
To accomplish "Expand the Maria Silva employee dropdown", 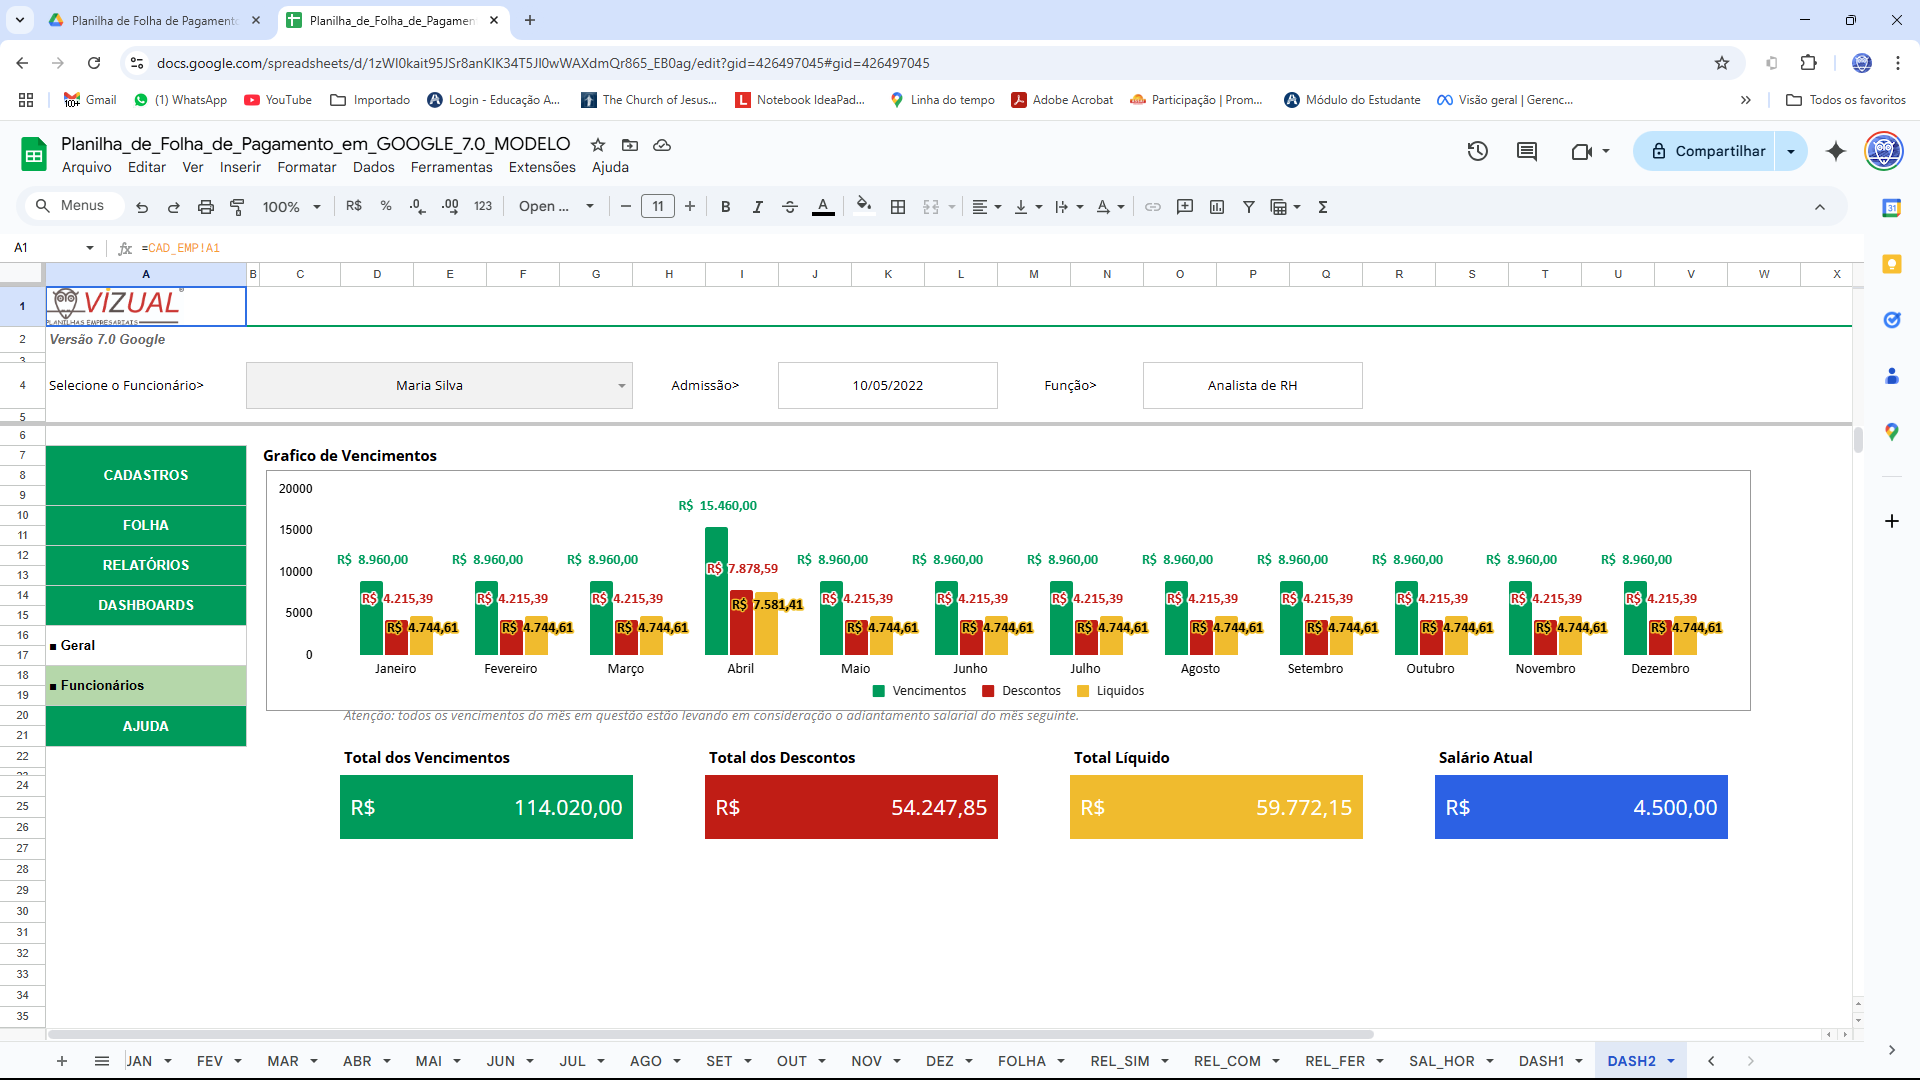I will (x=621, y=386).
